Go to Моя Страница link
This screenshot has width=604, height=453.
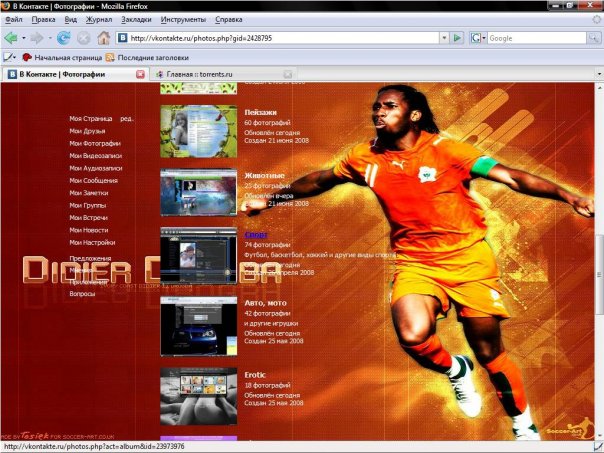(91, 119)
